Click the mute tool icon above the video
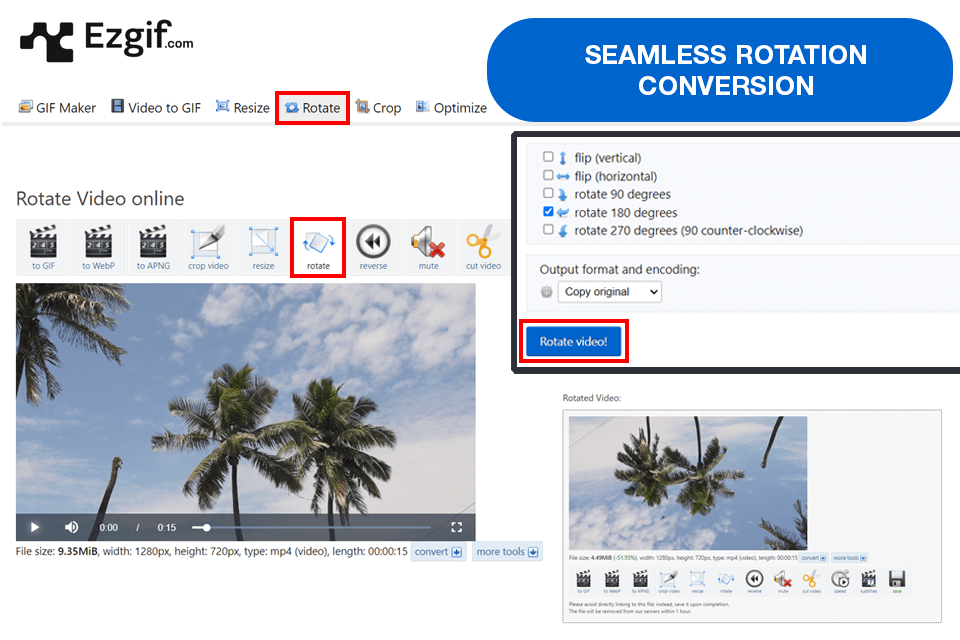The image size is (960, 640). tap(429, 247)
